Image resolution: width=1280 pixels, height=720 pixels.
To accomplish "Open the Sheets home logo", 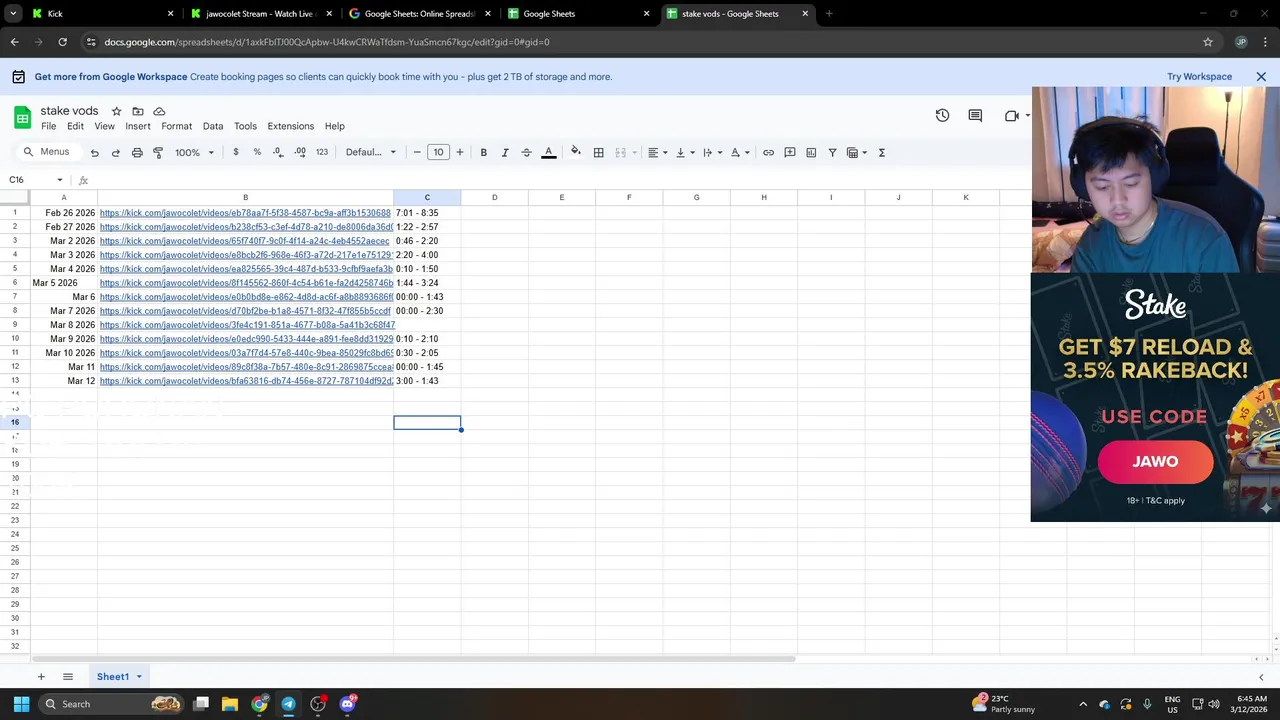I will (22, 117).
